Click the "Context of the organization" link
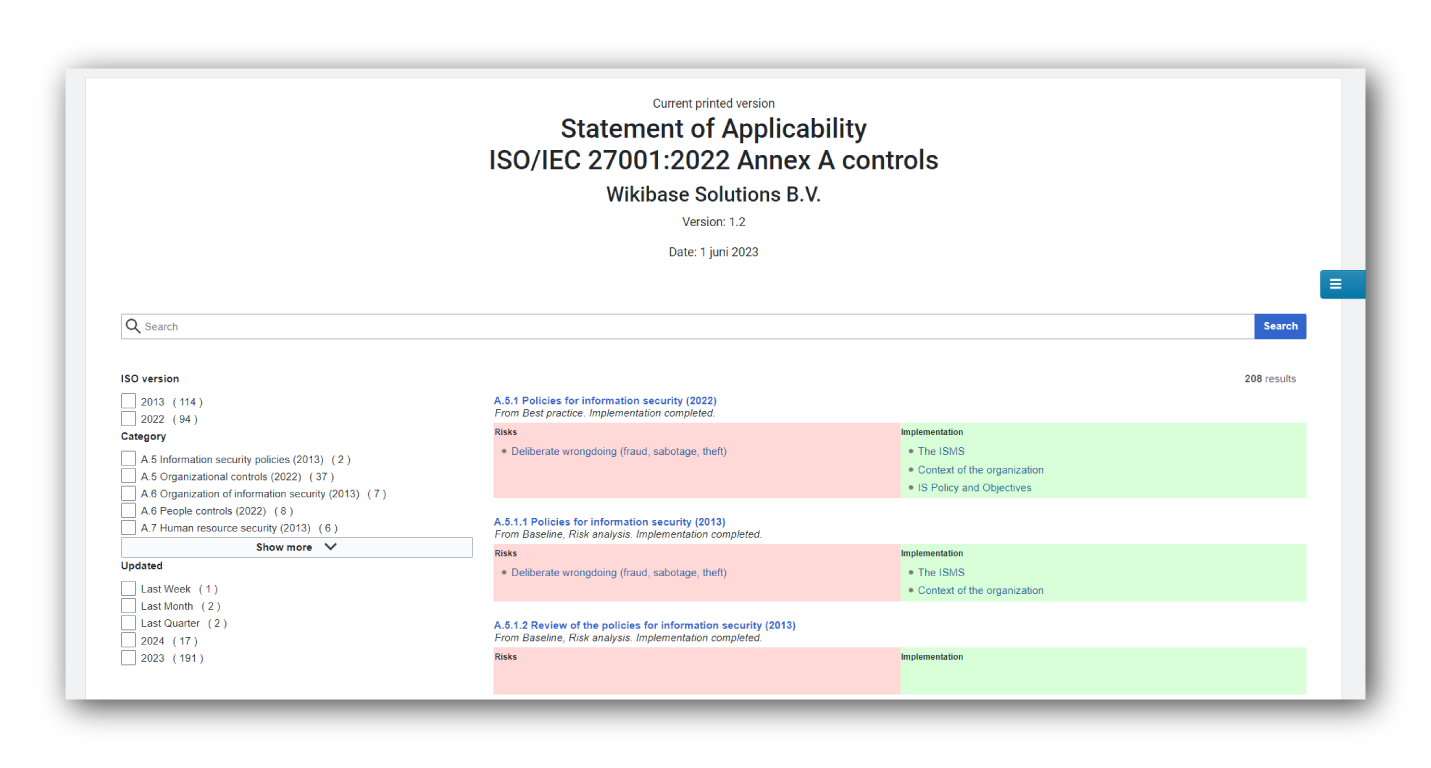Viewport: 1431px width, 768px height. point(980,469)
